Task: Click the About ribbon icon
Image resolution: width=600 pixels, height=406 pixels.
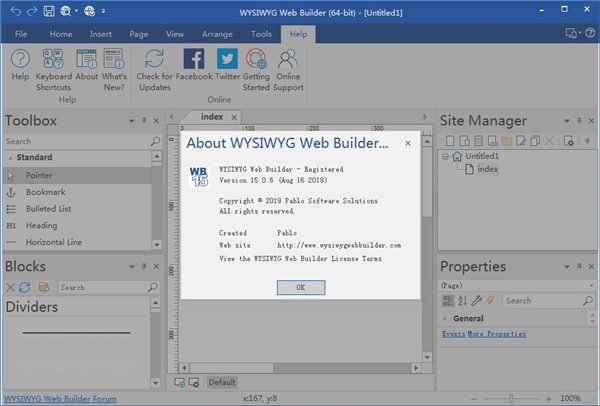Action: point(87,65)
